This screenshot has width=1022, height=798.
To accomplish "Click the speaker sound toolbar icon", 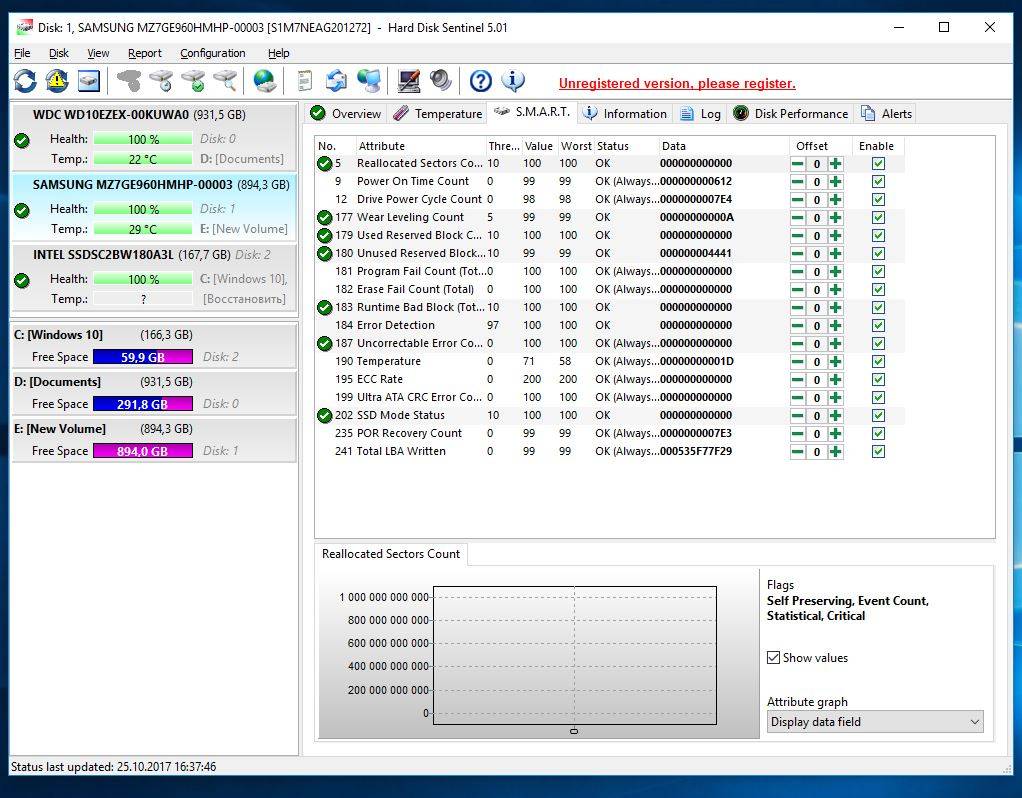I will (441, 81).
